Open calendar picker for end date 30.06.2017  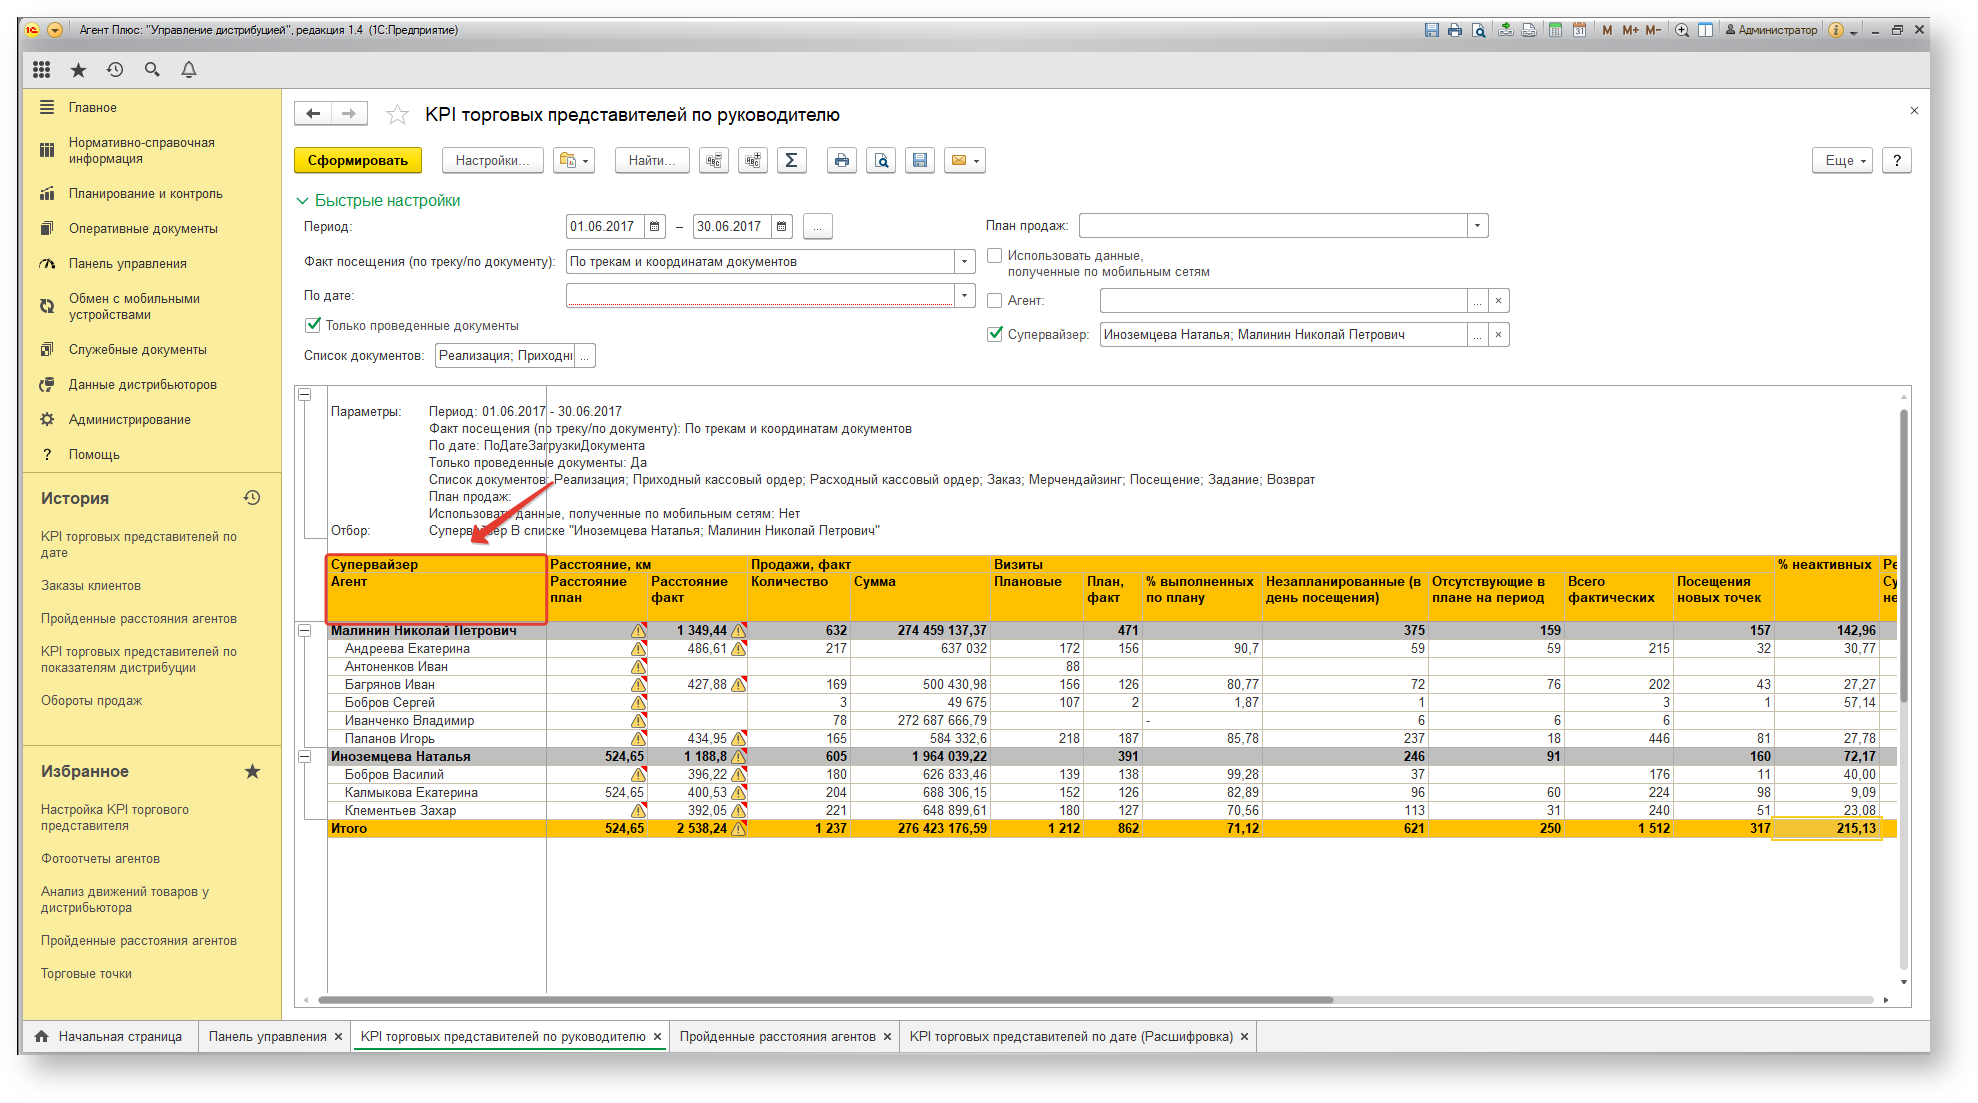[x=782, y=226]
